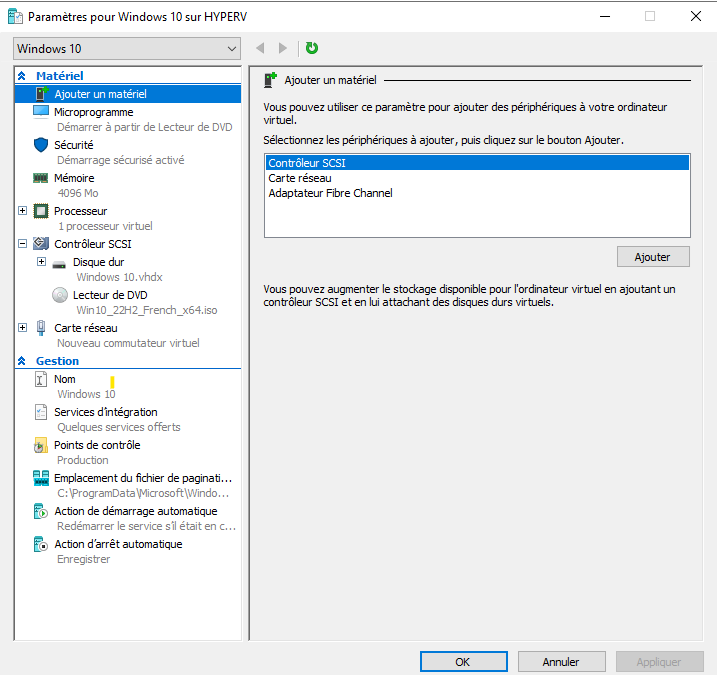Collapse the Matériel section header

point(22,76)
